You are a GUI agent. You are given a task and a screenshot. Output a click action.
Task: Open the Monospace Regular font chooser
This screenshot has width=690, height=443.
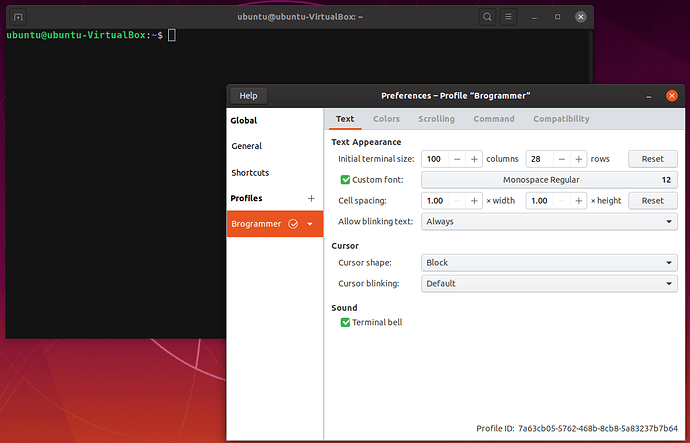(549, 180)
